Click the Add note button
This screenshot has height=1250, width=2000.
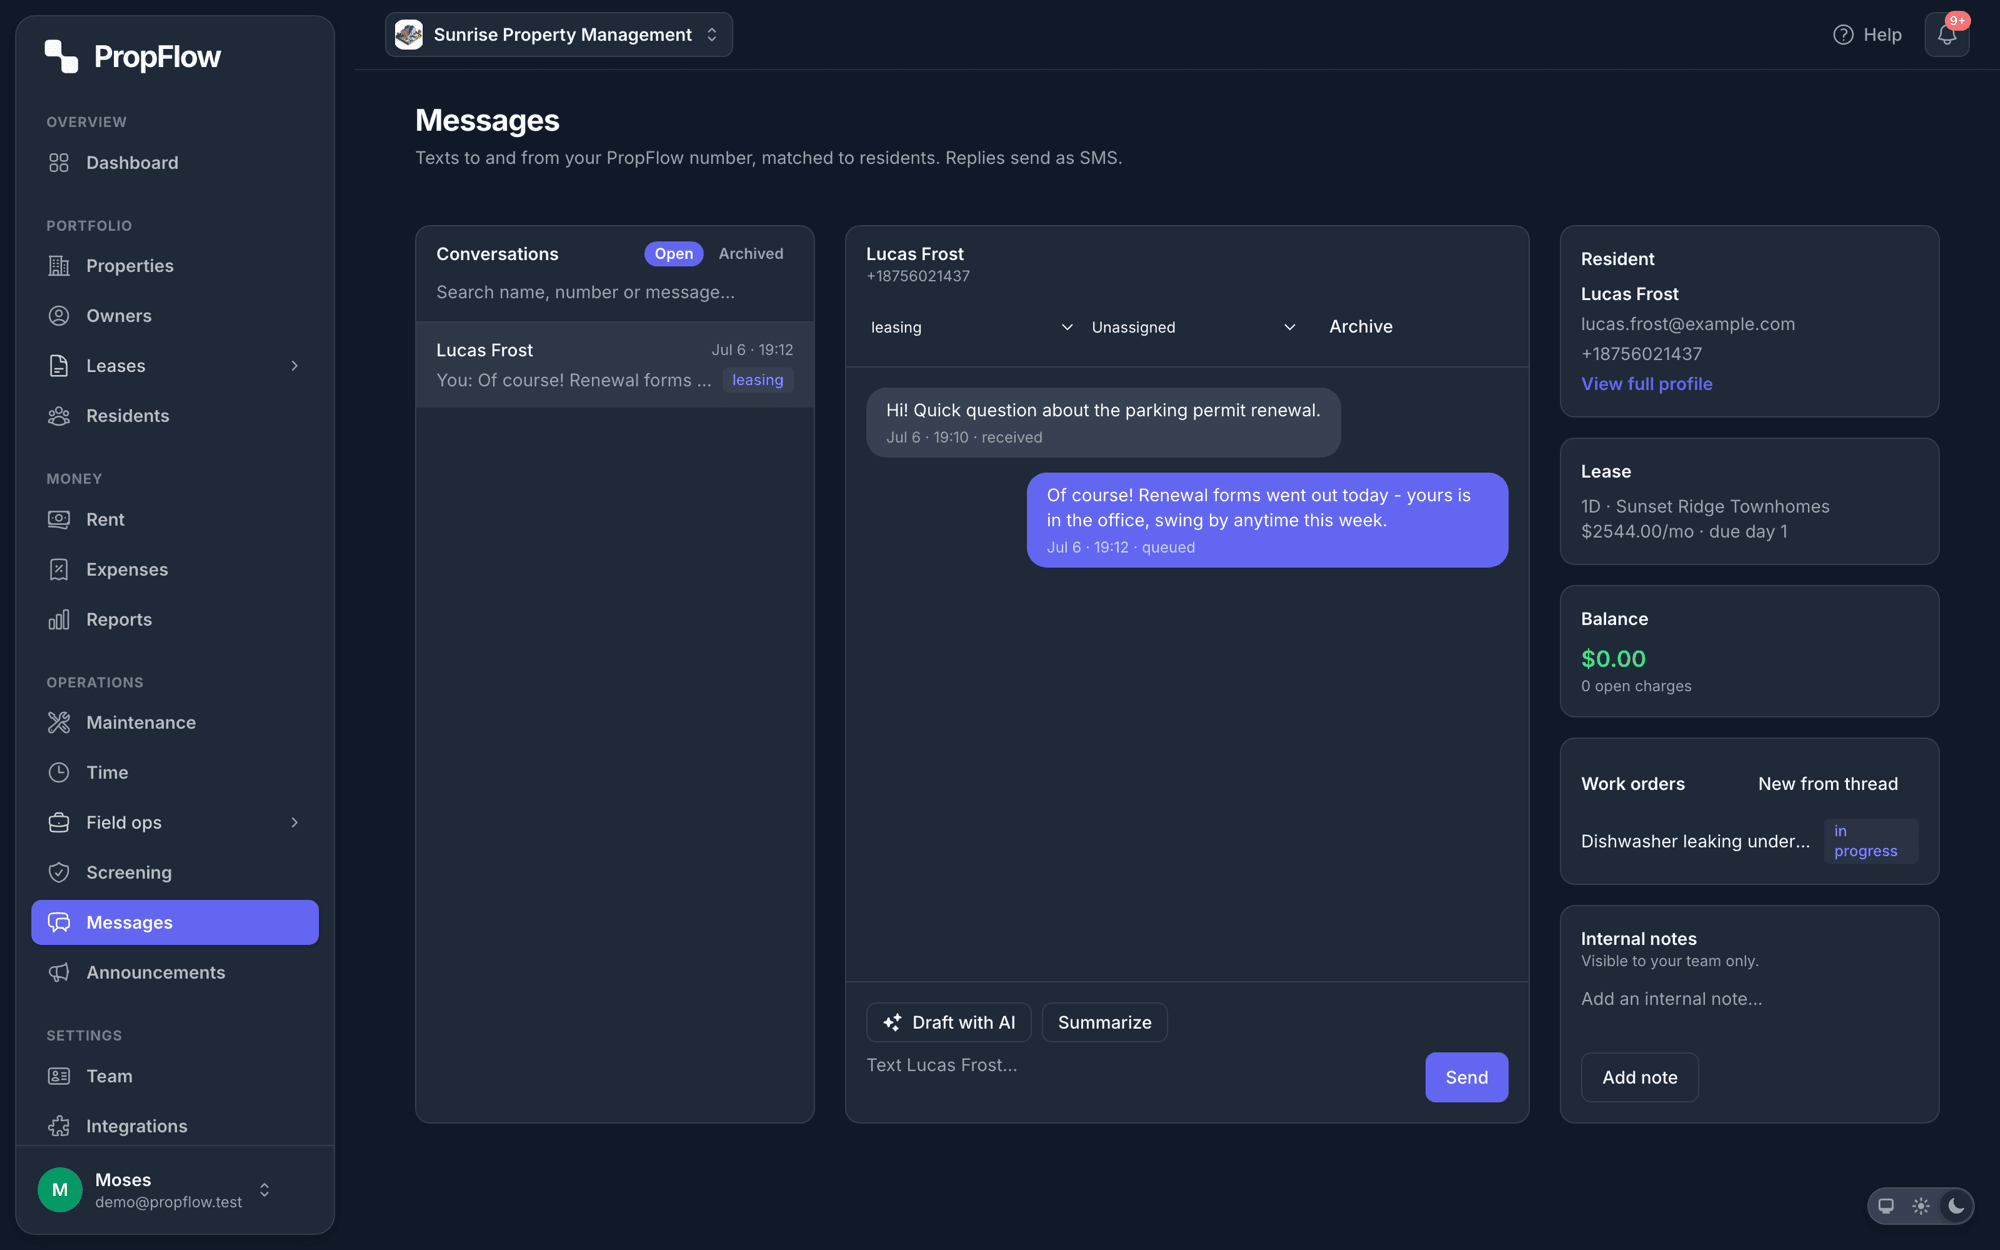click(x=1639, y=1077)
